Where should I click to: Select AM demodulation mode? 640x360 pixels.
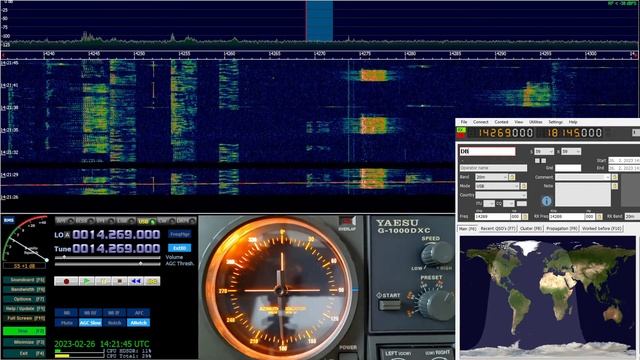(65, 221)
